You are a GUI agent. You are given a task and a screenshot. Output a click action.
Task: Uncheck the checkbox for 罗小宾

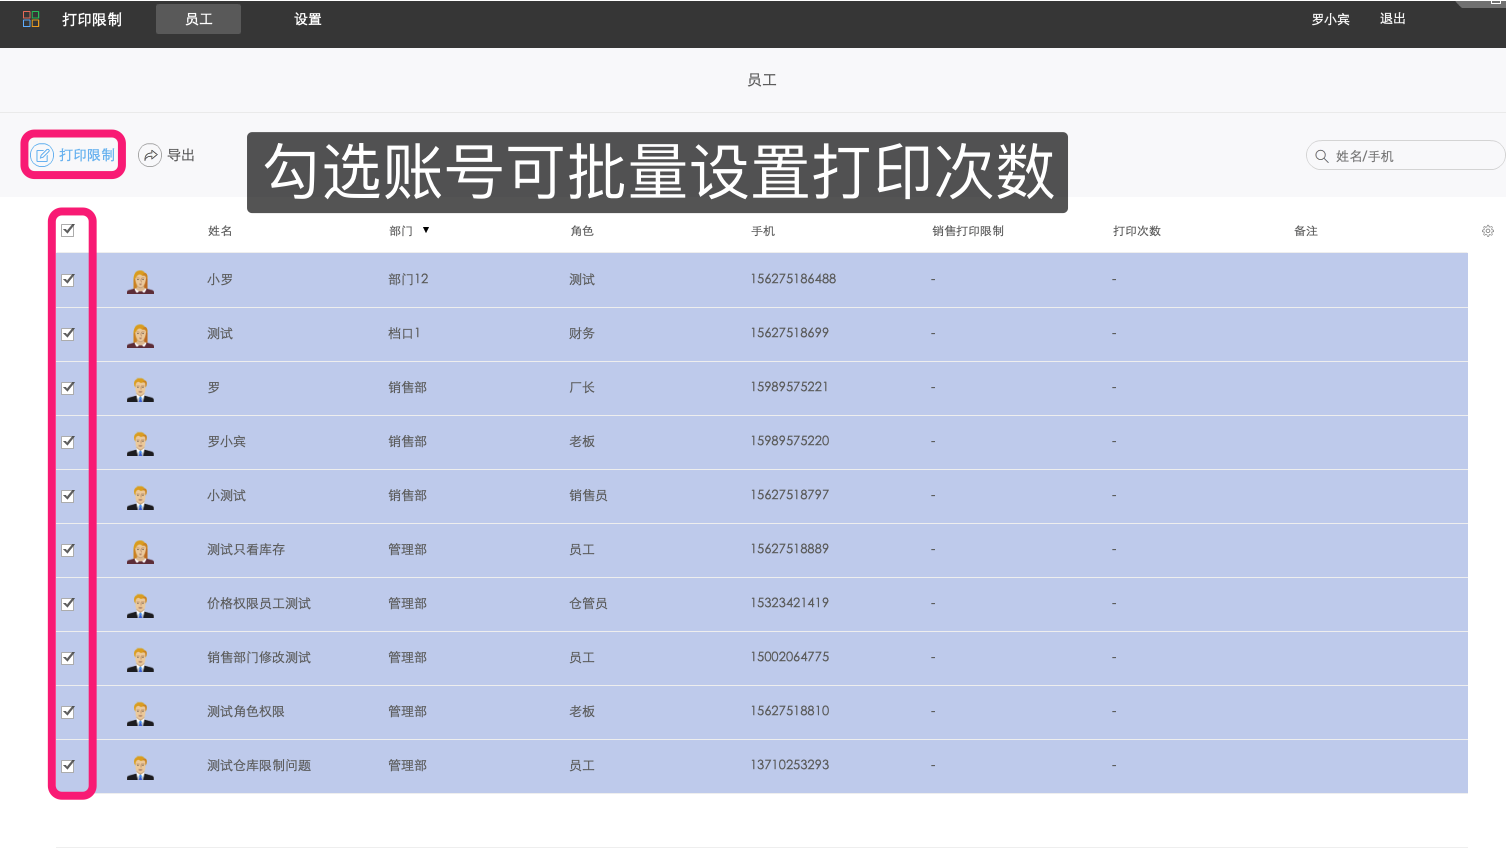coord(68,442)
